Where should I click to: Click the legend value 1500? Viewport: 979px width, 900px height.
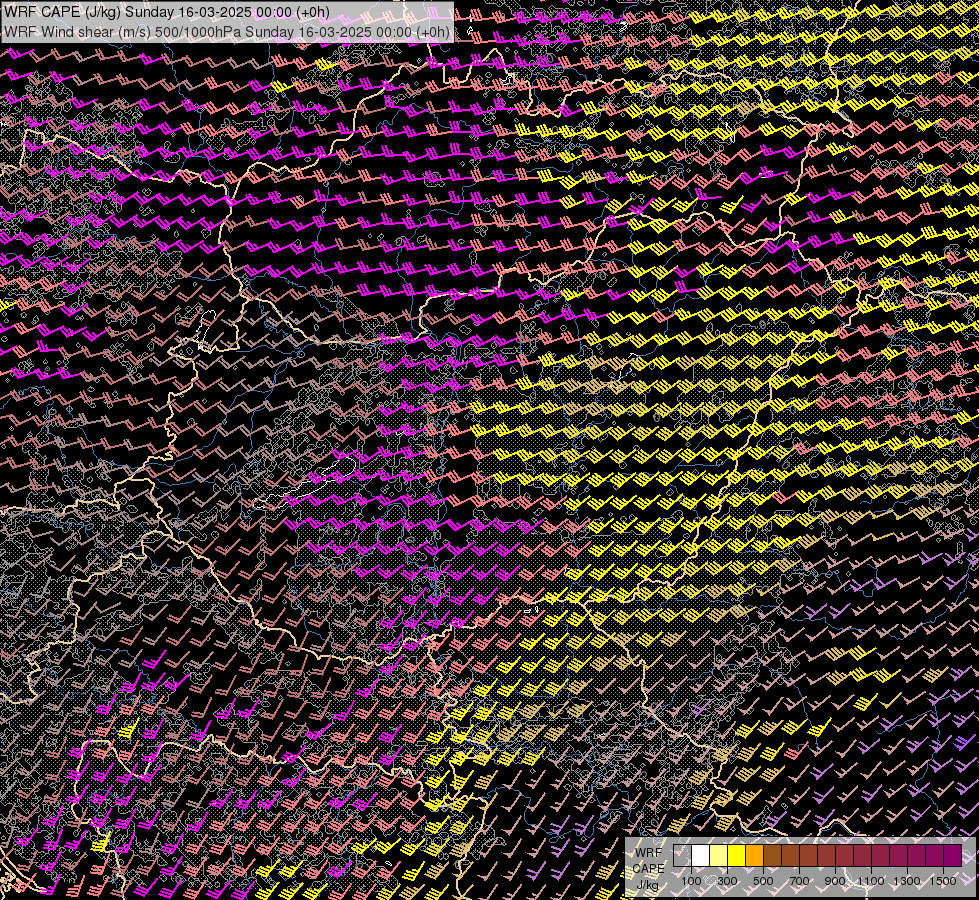[x=943, y=881]
